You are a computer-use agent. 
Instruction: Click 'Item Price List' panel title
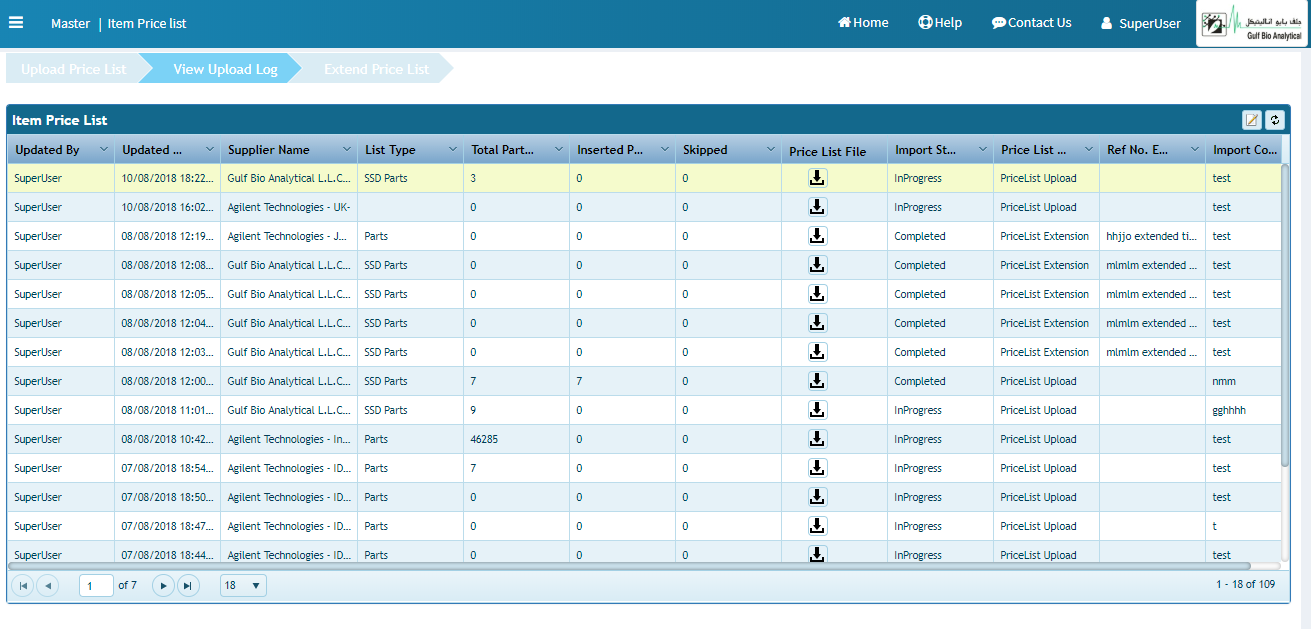(60, 120)
